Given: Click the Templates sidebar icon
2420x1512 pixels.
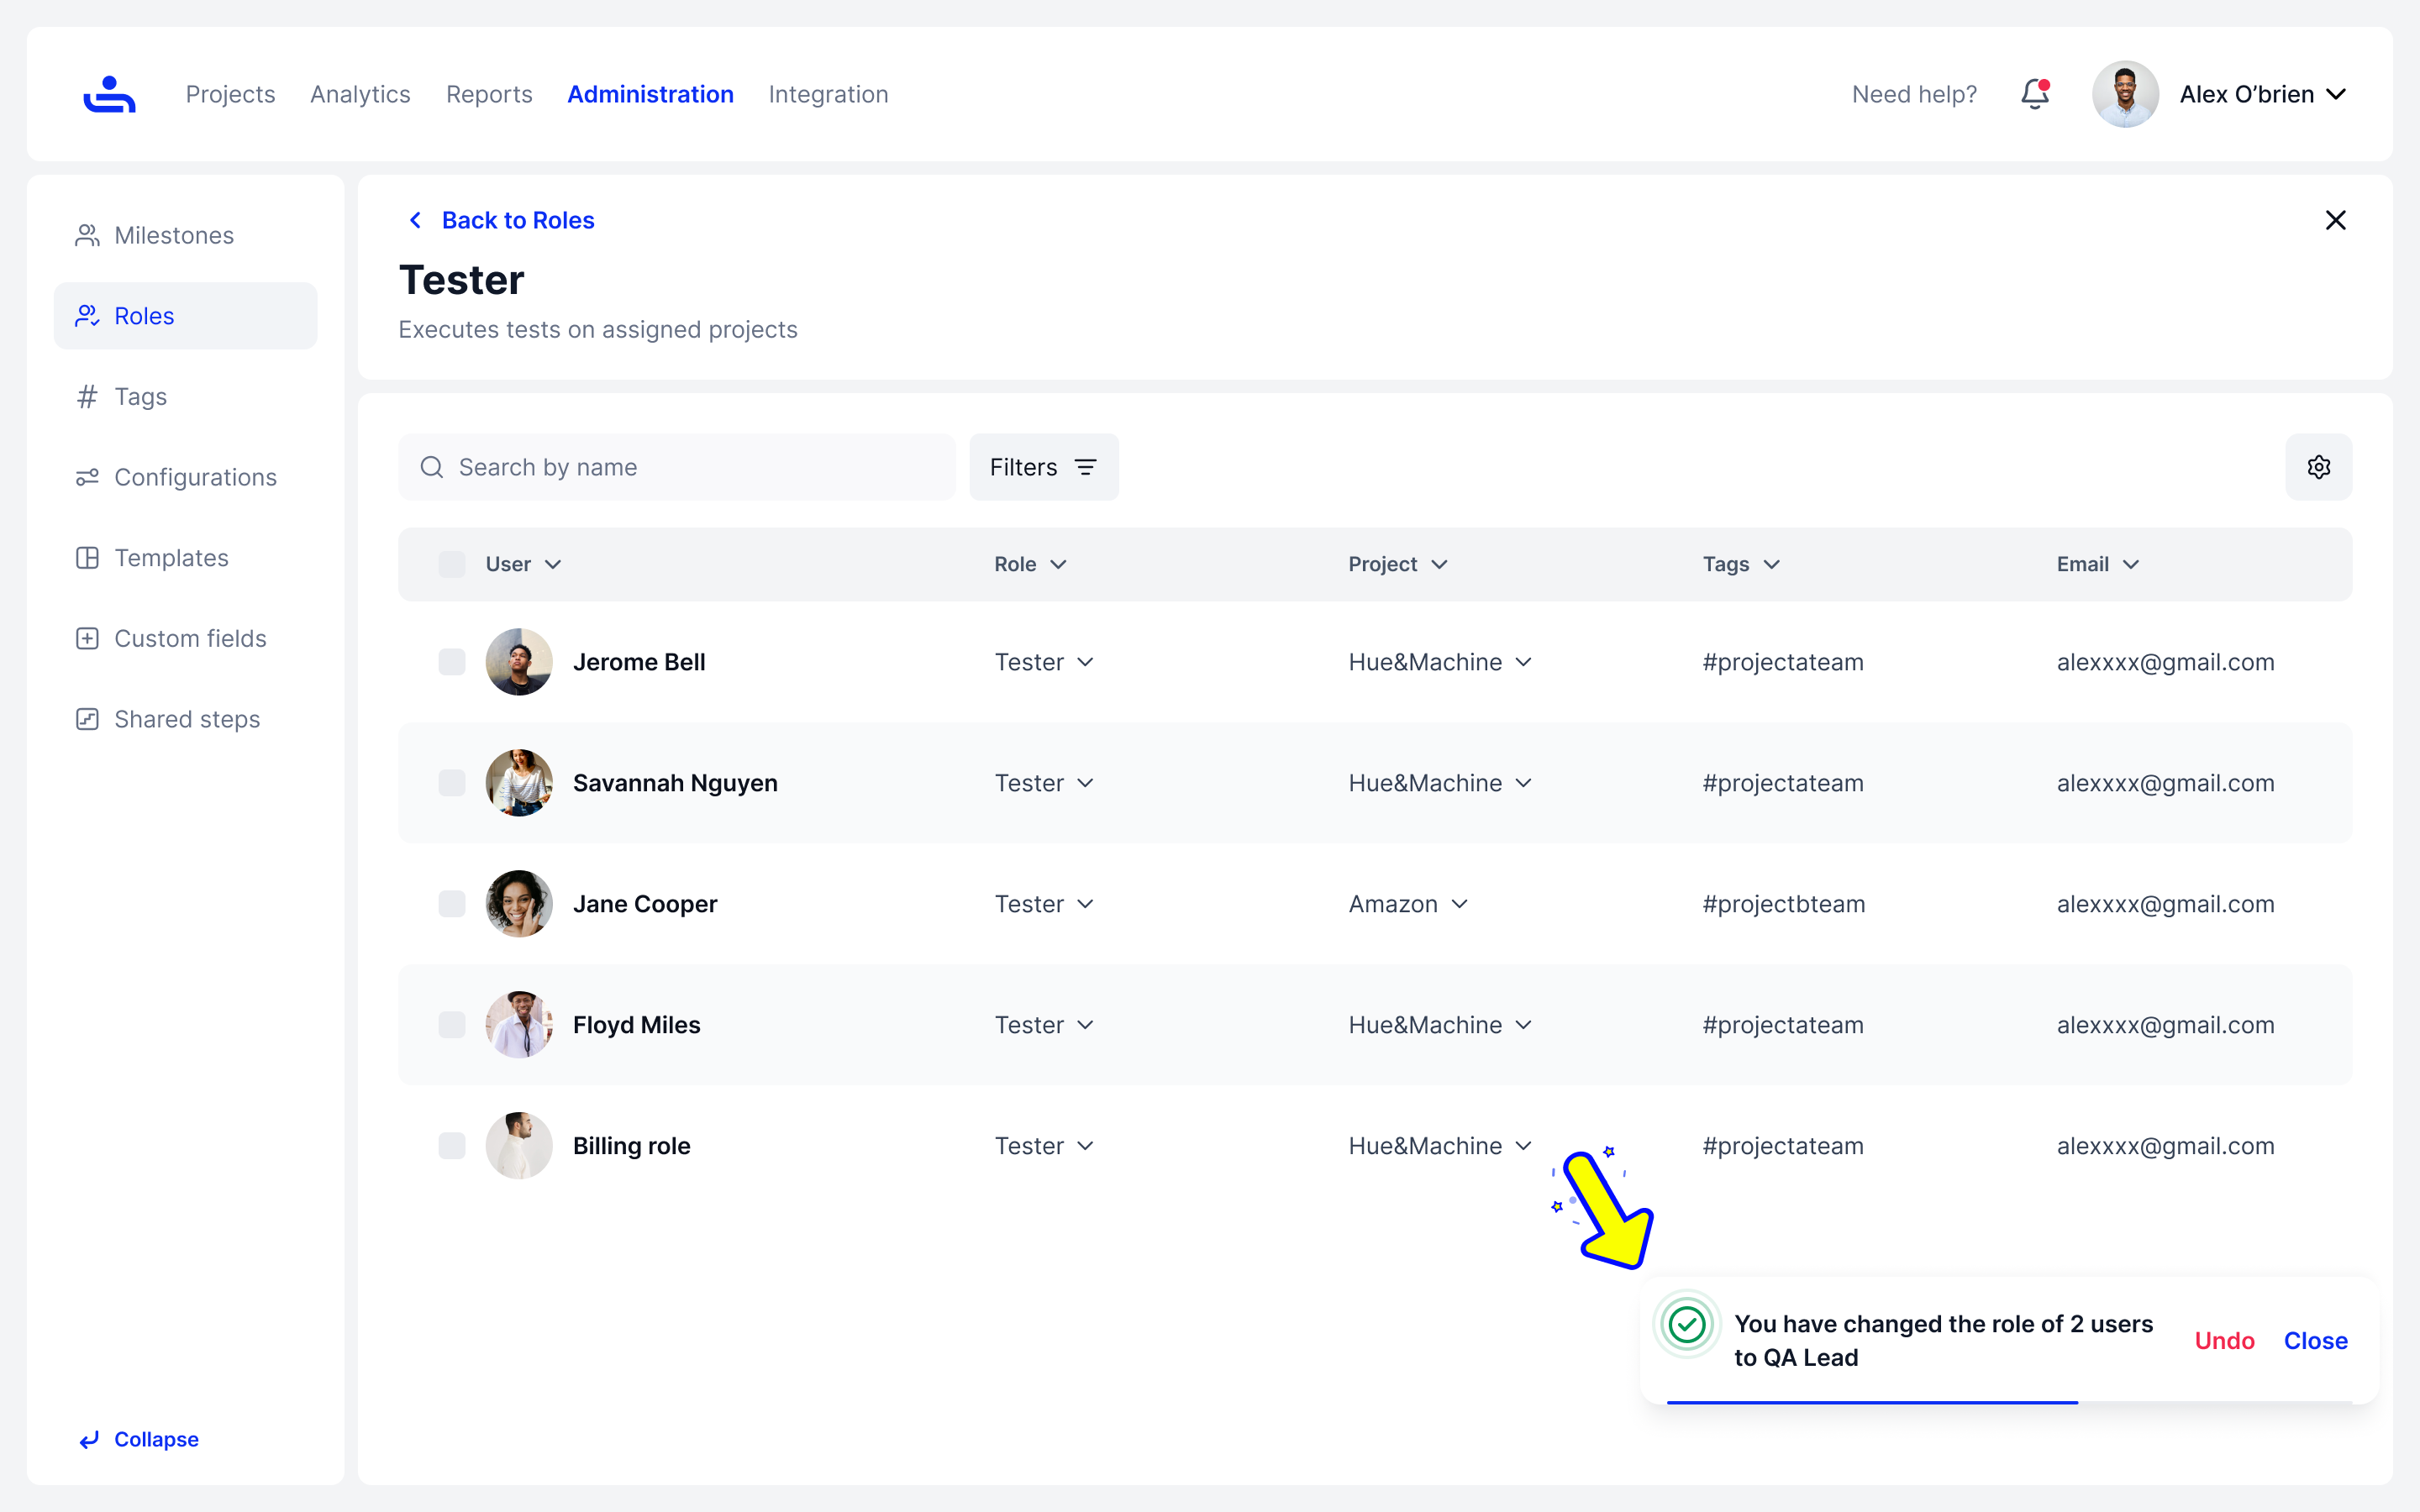Looking at the screenshot, I should click(x=87, y=558).
